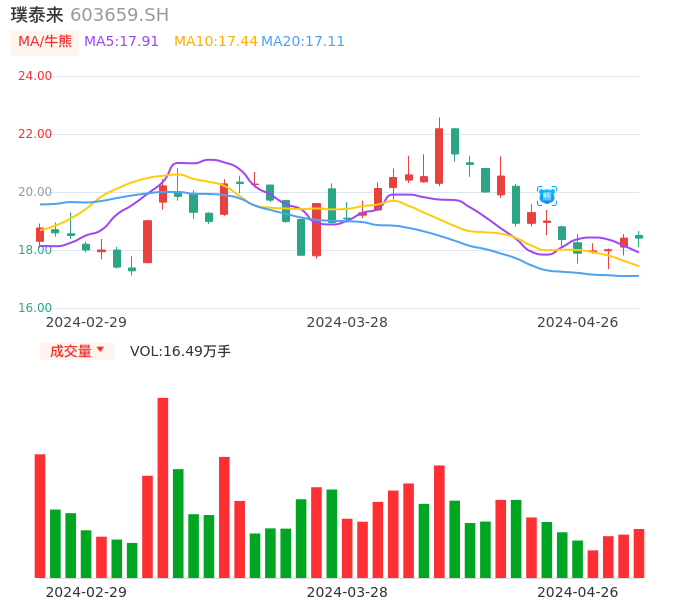The height and width of the screenshot is (606, 686).
Task: Click the 璞泰来 stock name title
Action: point(37,15)
